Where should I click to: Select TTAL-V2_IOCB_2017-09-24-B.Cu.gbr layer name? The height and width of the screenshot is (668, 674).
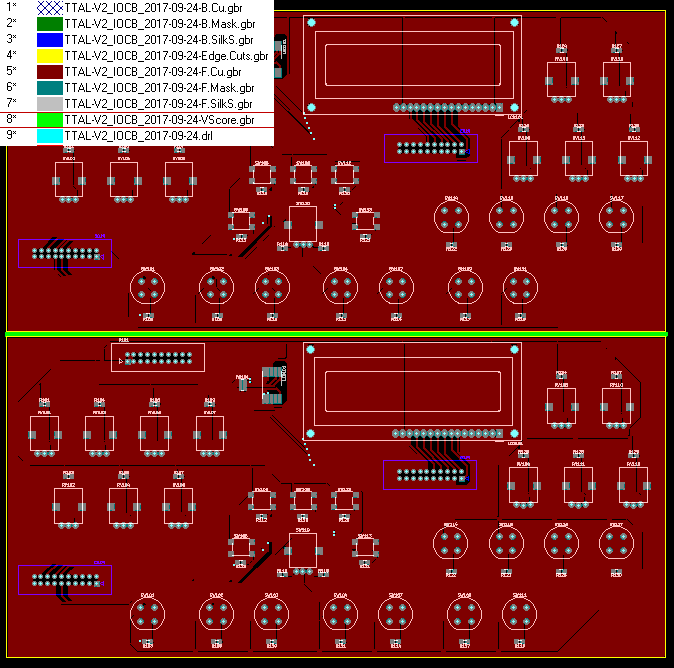[x=153, y=8]
